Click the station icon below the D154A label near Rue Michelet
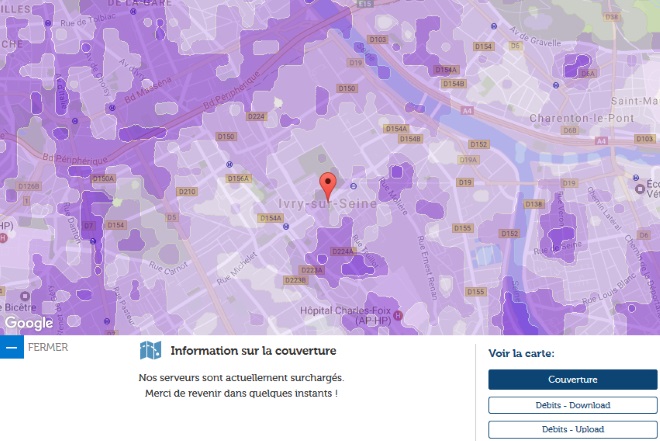 point(286,227)
